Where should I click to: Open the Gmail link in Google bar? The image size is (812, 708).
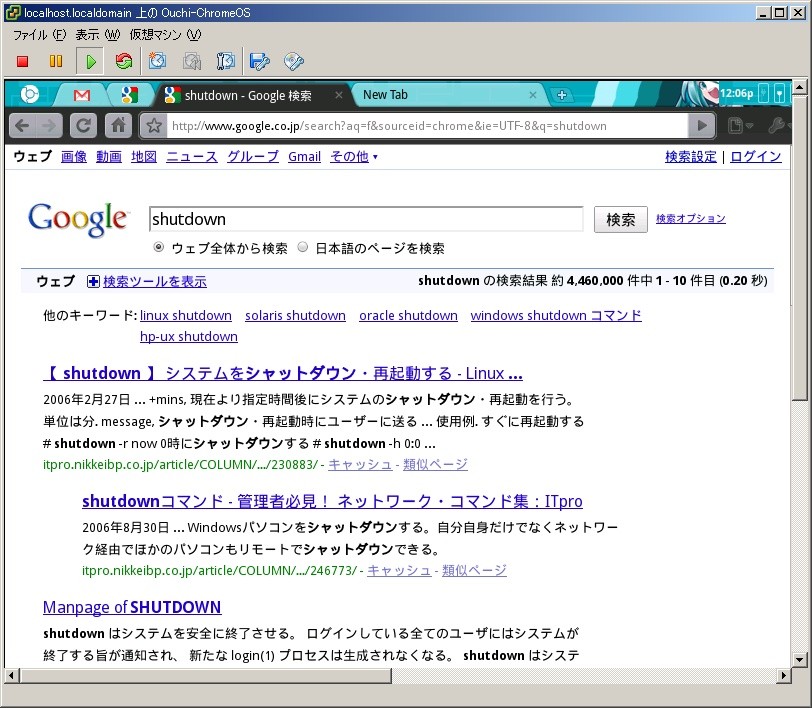pyautogui.click(x=304, y=156)
